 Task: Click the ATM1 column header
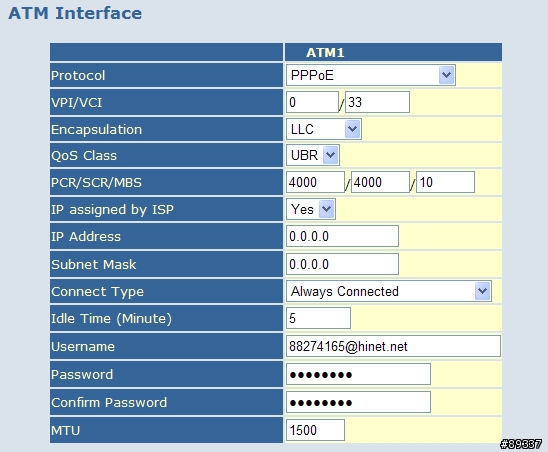click(x=325, y=53)
